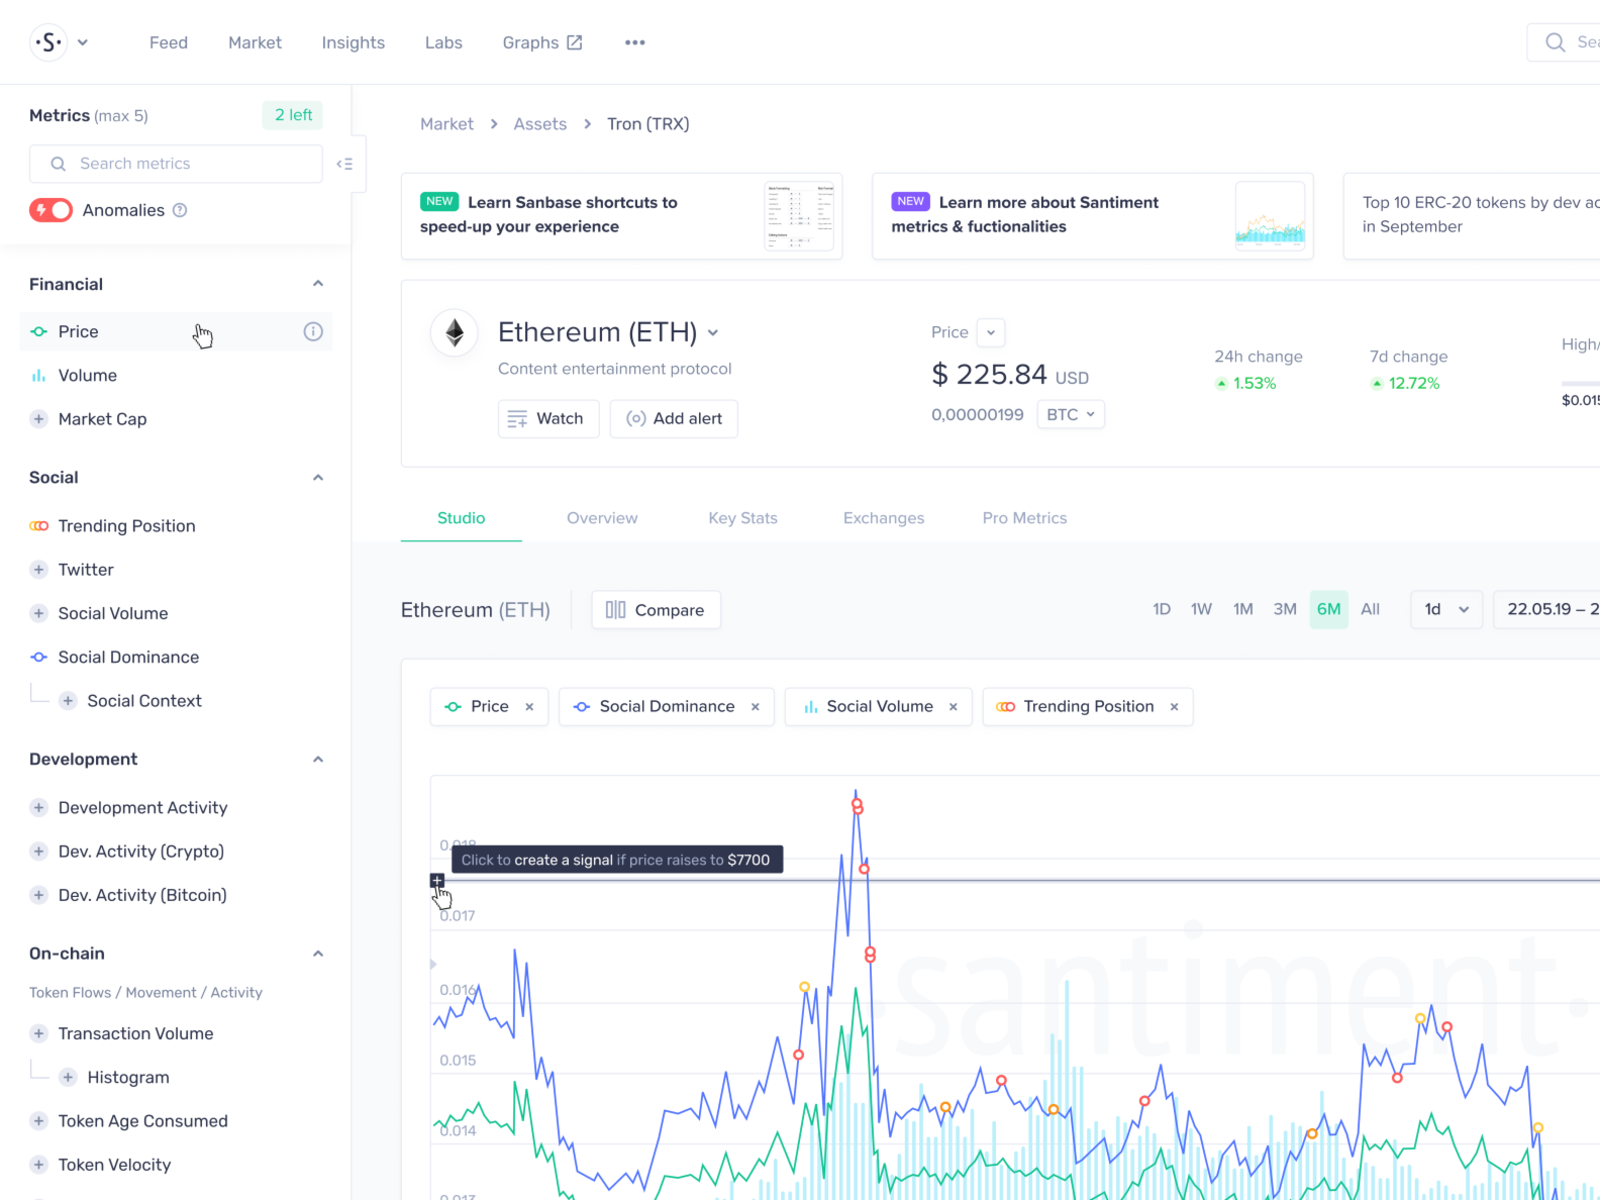
Task: Remove Price chip from chart
Action: [x=530, y=707]
